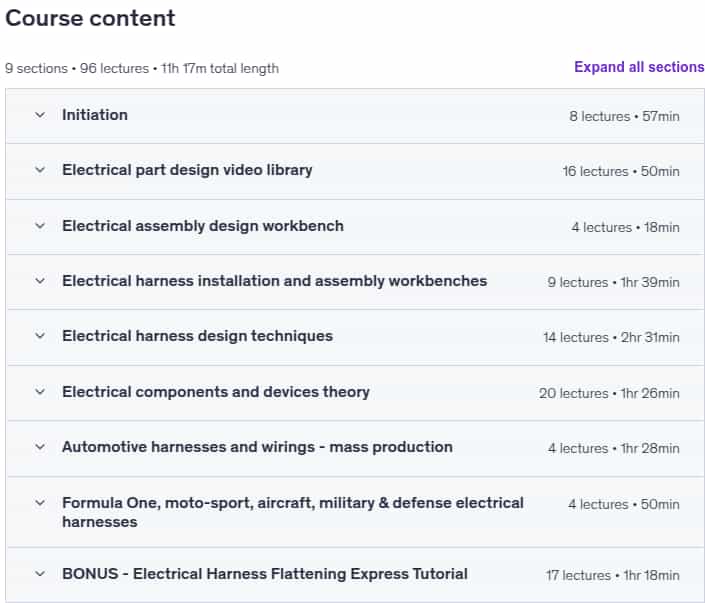The width and height of the screenshot is (705, 603).
Task: Open Electrical part design video library title
Action: click(187, 170)
